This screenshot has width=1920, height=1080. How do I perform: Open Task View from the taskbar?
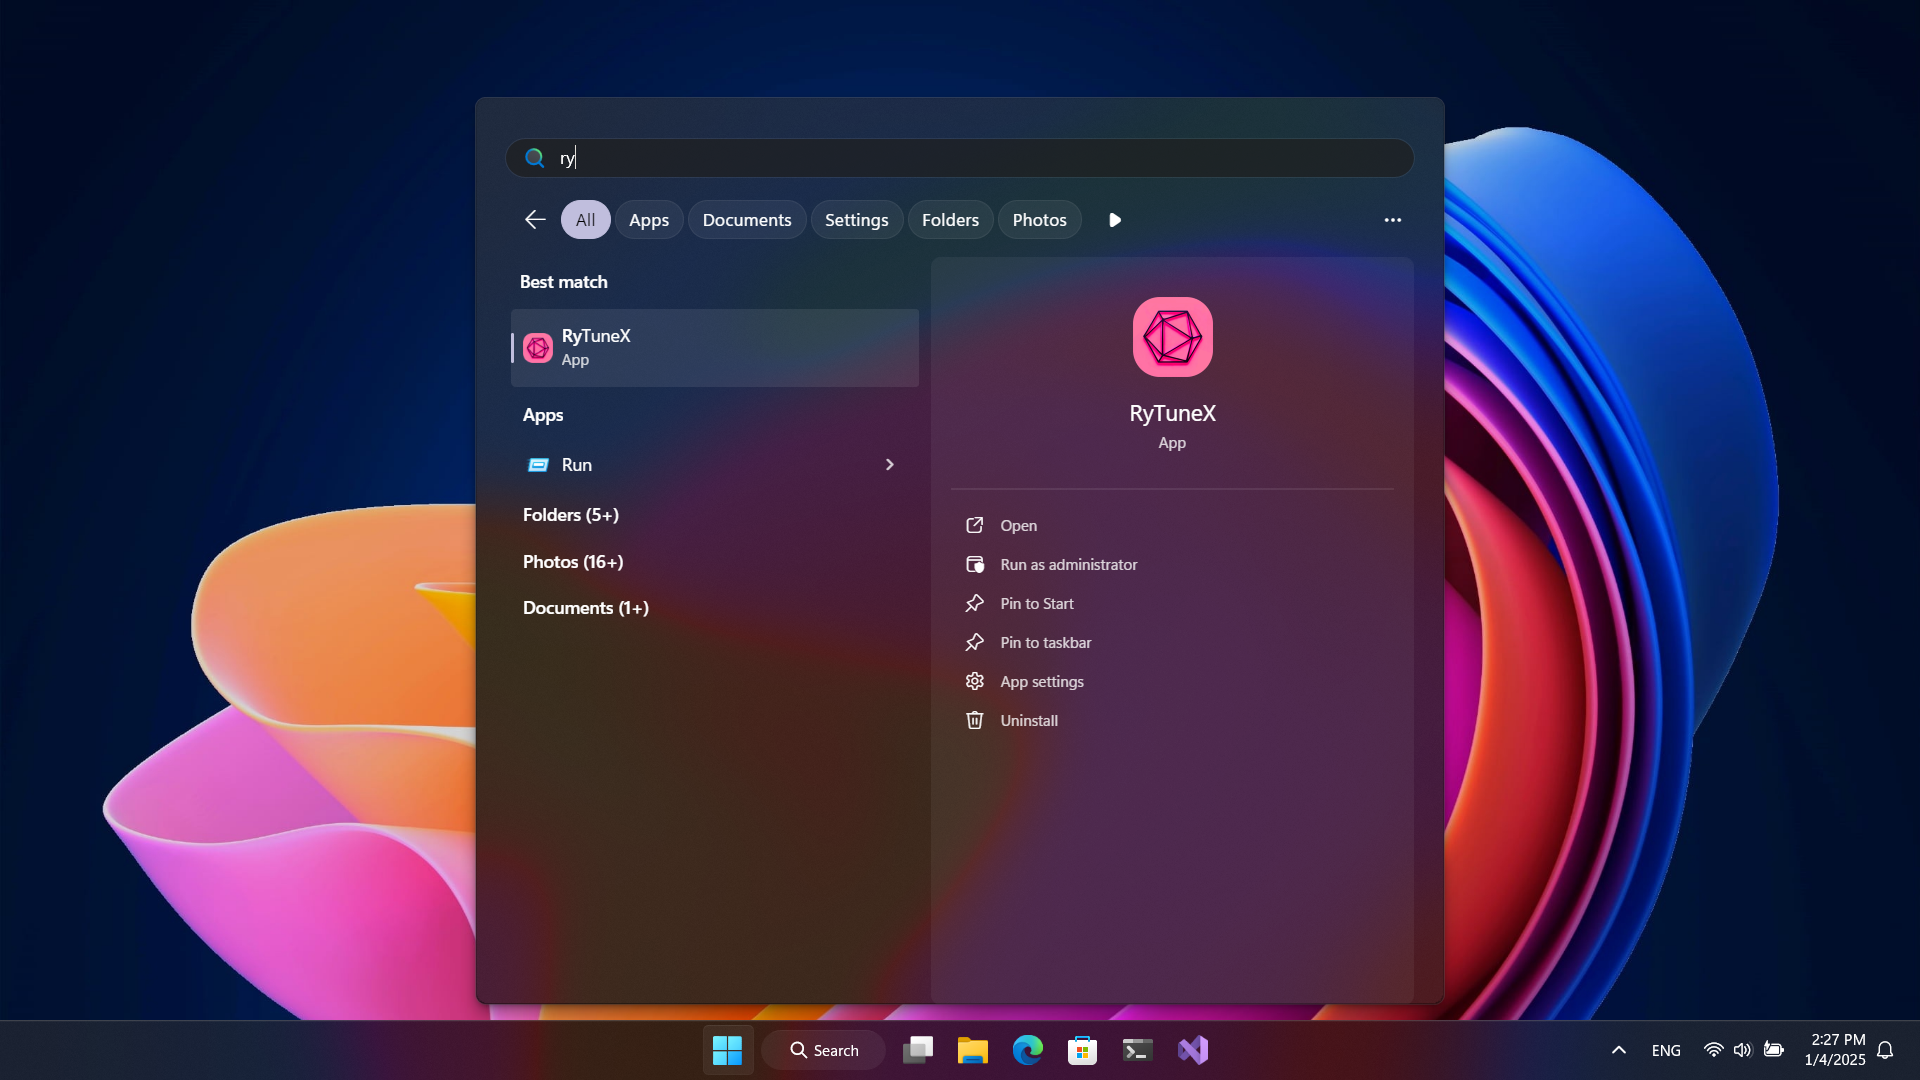918,1050
